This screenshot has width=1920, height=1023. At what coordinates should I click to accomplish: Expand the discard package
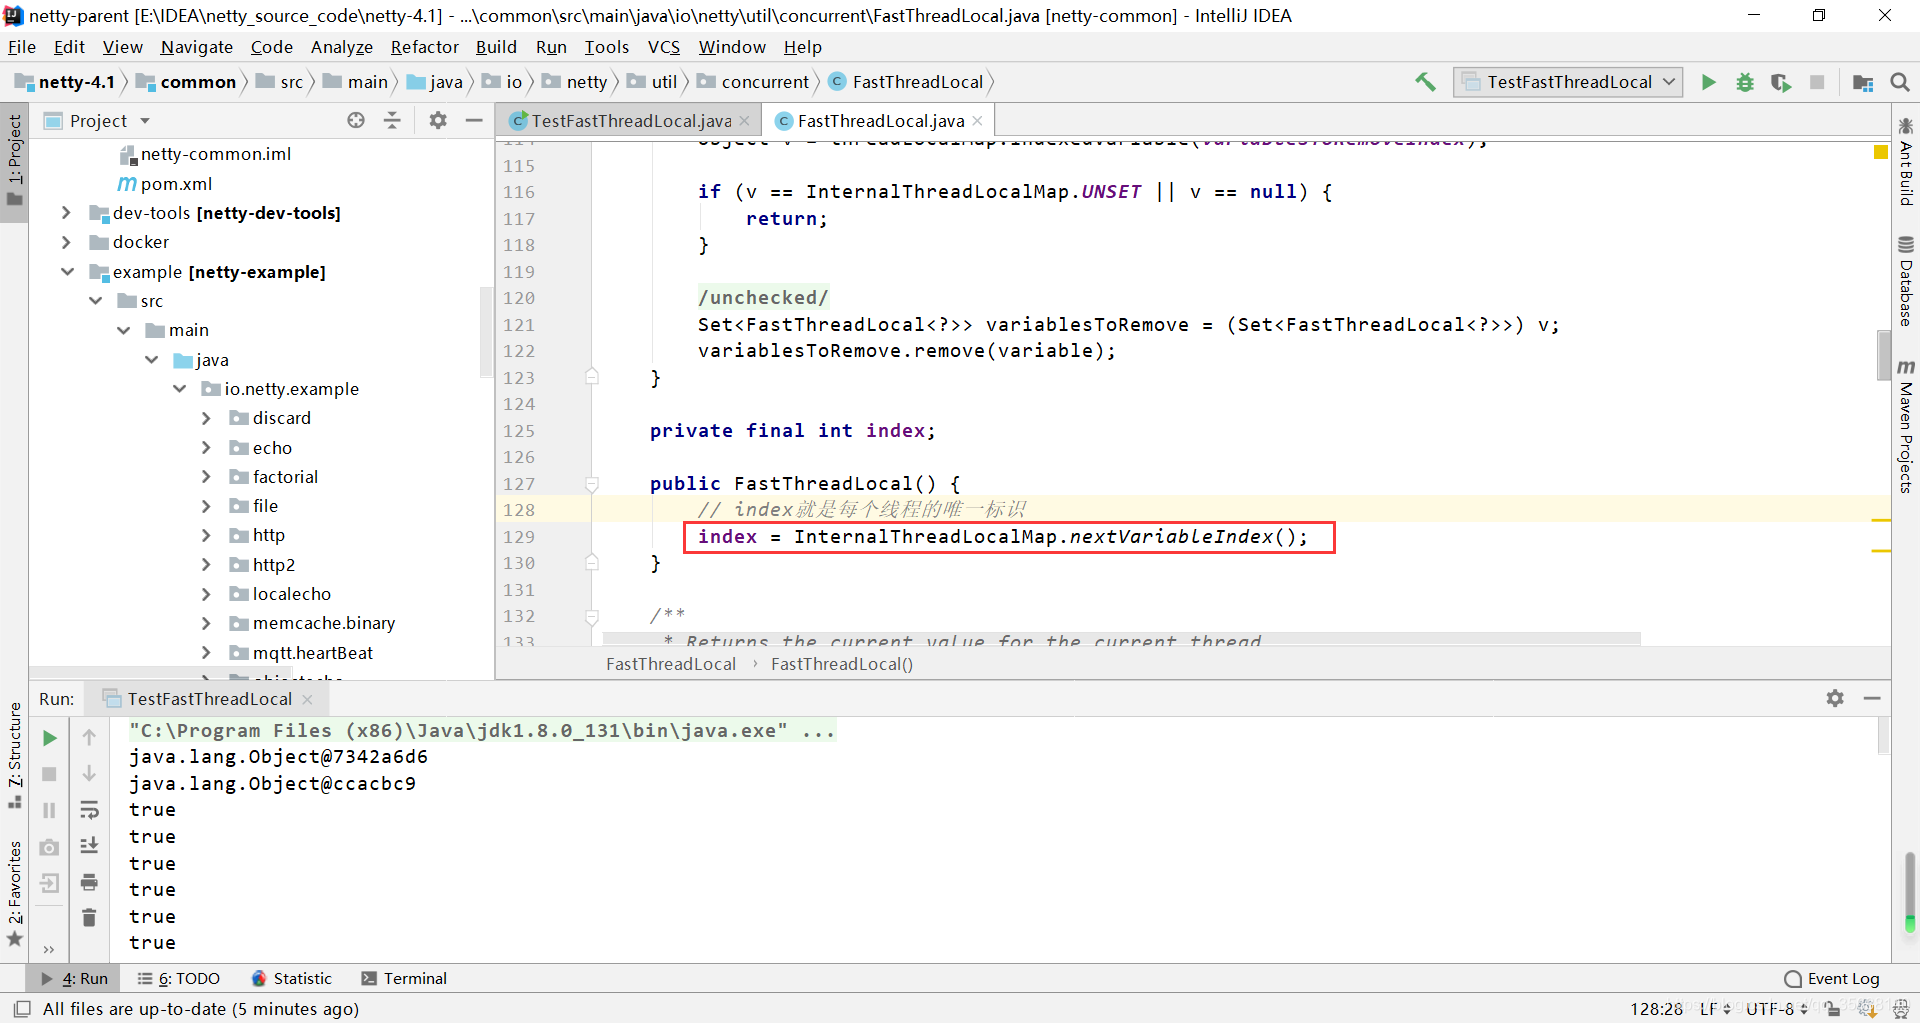pyautogui.click(x=206, y=418)
